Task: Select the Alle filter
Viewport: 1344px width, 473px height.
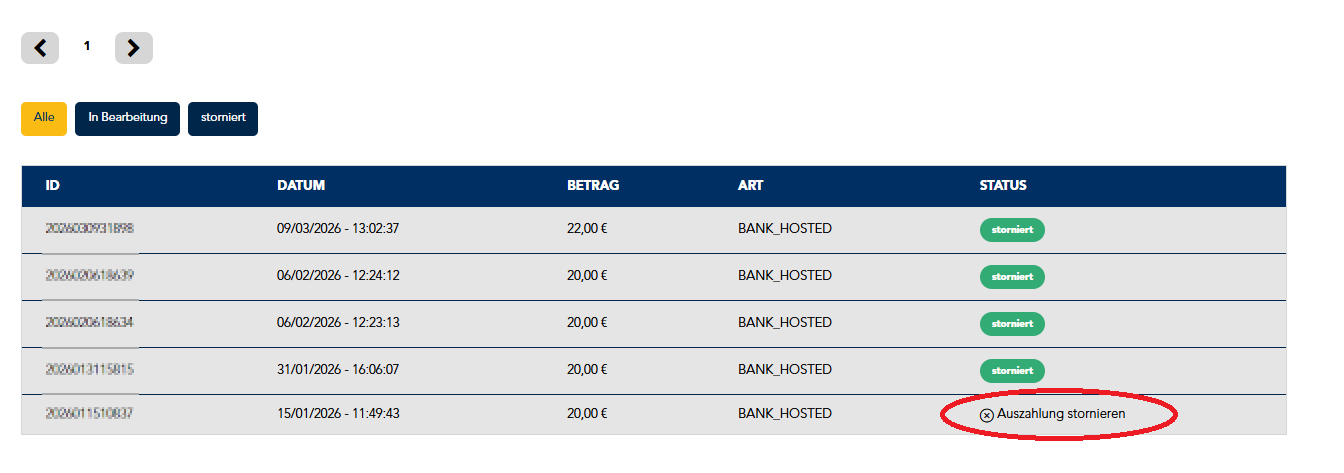Action: click(44, 118)
